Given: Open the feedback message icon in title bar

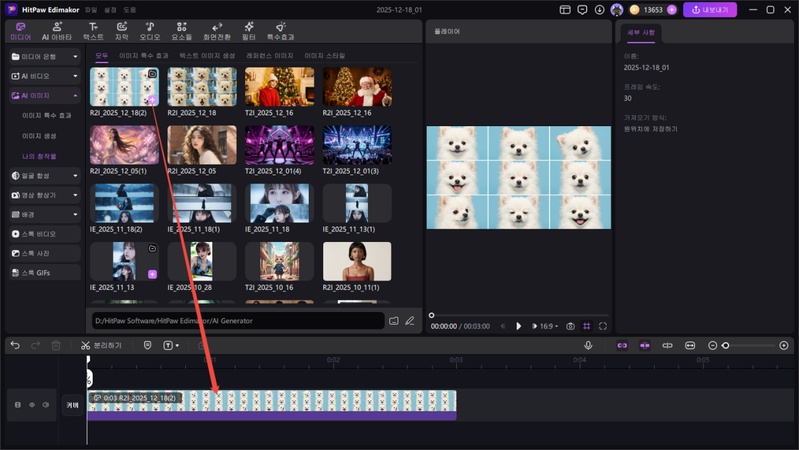Looking at the screenshot, I should tap(582, 10).
